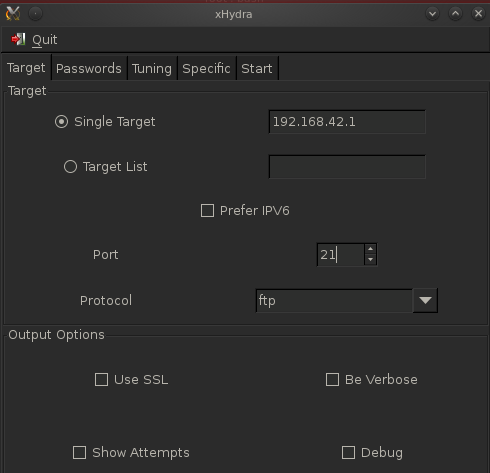490x473 pixels.
Task: Click the Protocol label text
Action: tap(106, 300)
